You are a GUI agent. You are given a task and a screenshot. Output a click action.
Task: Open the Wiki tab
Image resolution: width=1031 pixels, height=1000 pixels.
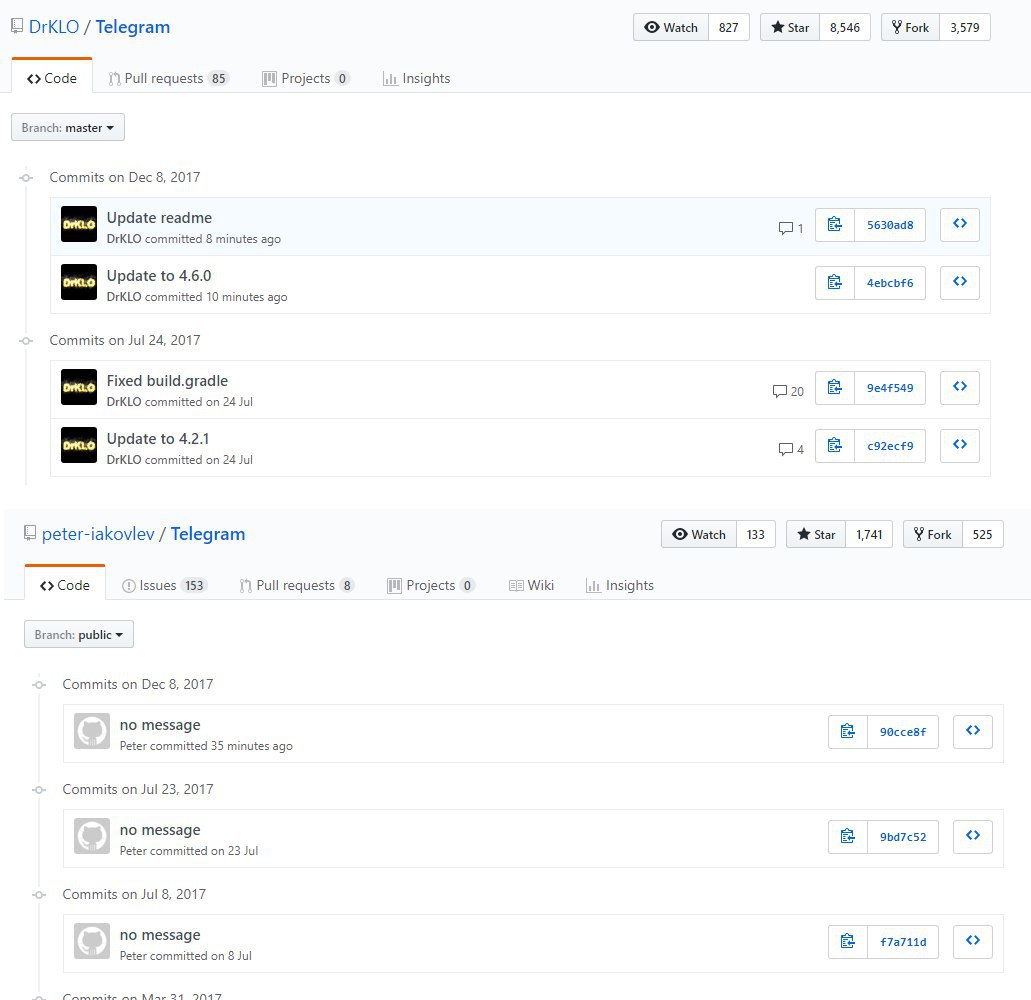click(x=532, y=585)
